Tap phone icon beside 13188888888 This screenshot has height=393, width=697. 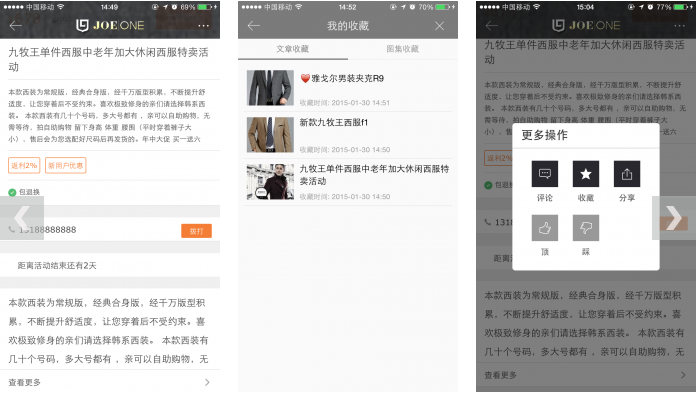[12, 229]
